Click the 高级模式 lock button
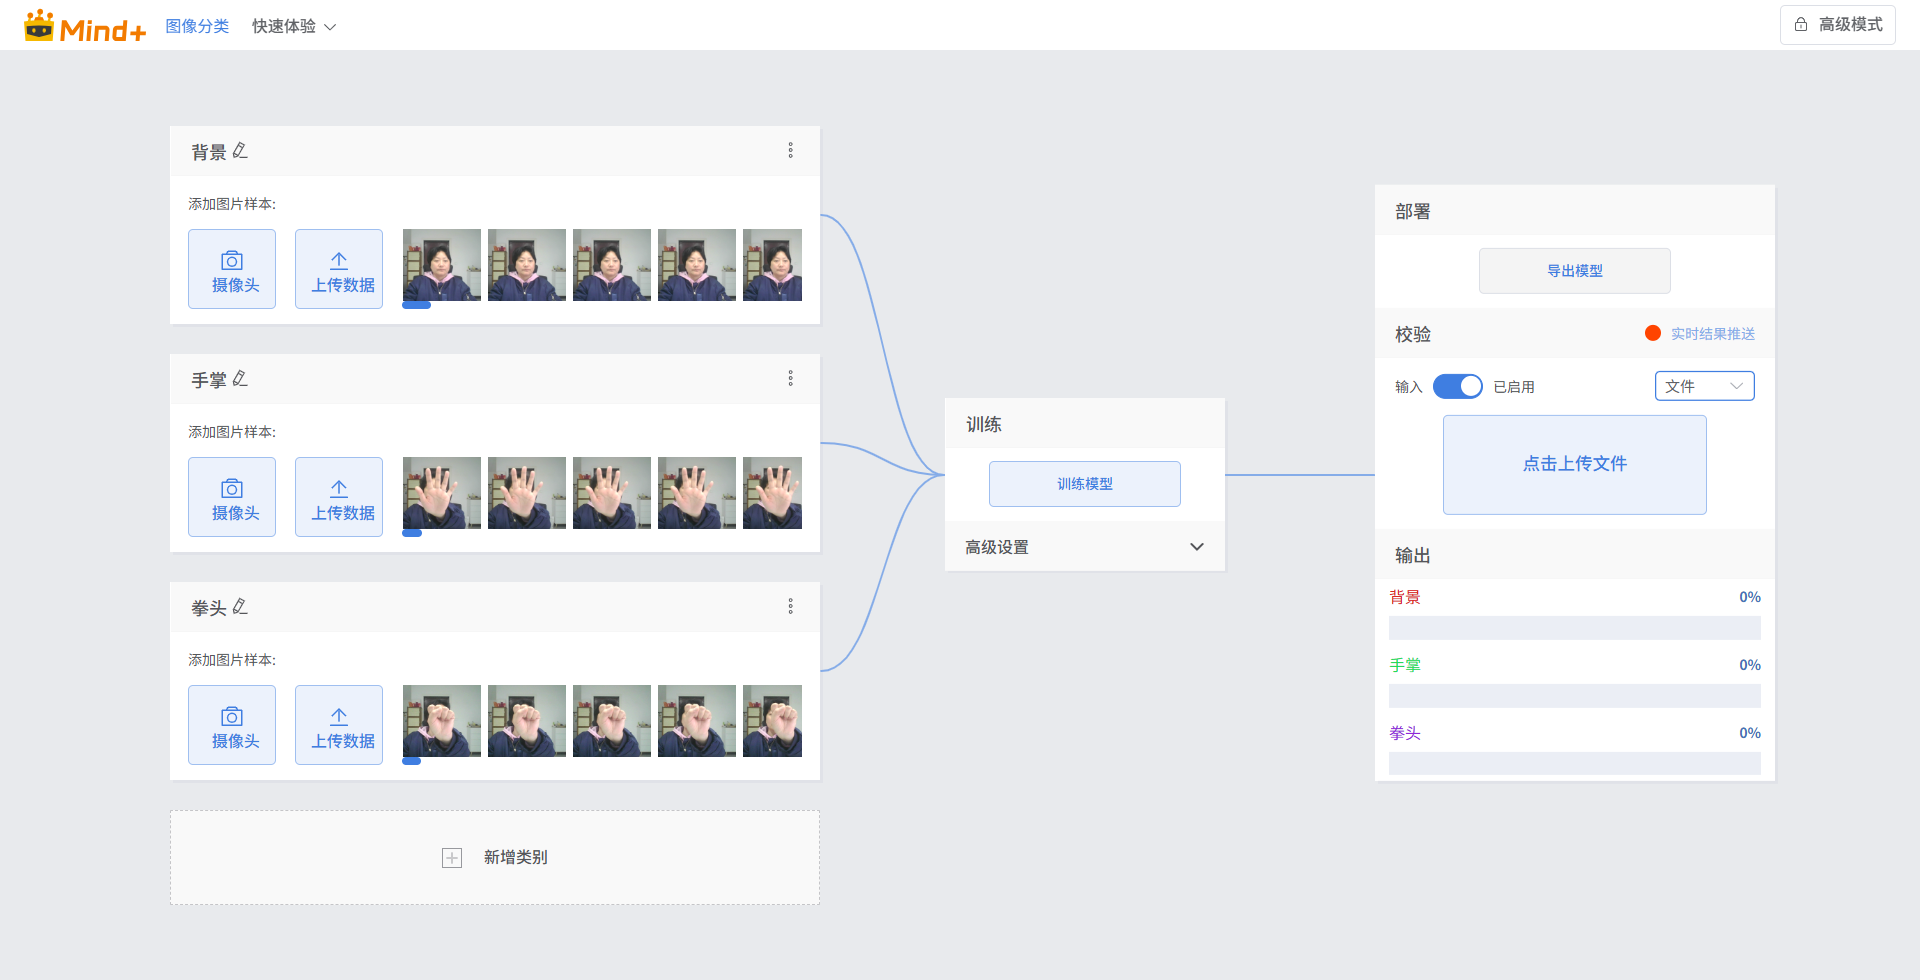This screenshot has width=1920, height=980. pos(1838,25)
